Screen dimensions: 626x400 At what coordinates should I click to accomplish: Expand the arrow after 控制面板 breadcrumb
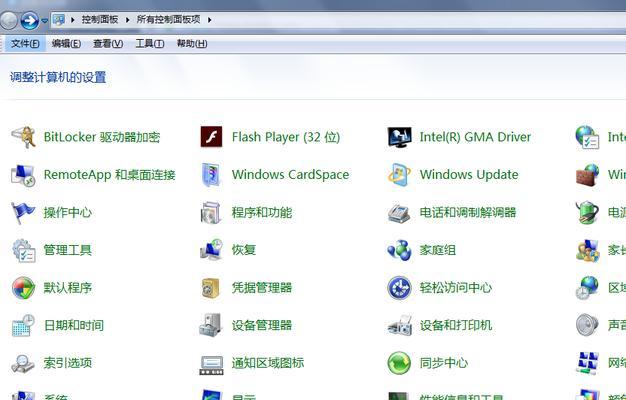tap(127, 20)
